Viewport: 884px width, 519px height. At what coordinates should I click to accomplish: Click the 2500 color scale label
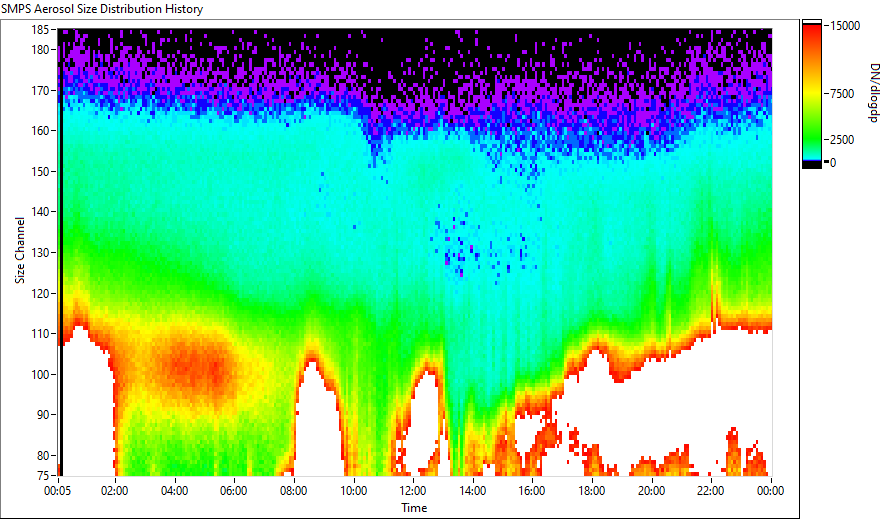[842, 140]
